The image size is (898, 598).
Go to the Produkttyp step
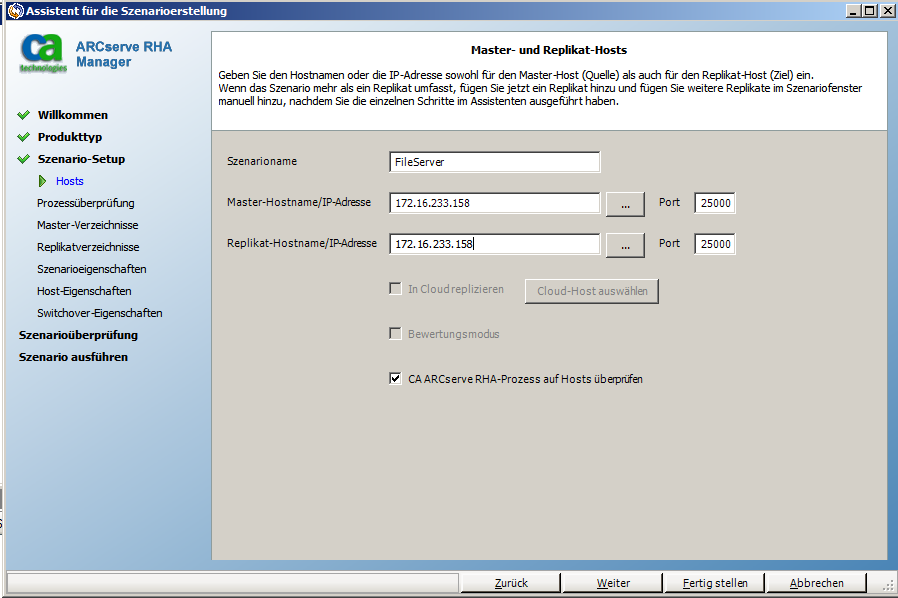click(x=70, y=137)
